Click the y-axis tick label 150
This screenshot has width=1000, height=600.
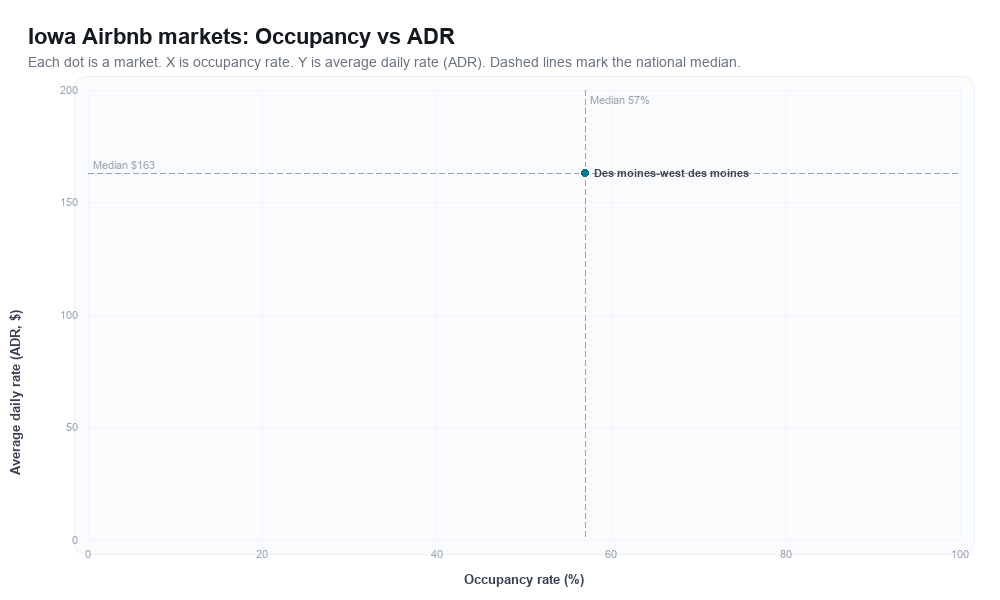click(x=69, y=203)
